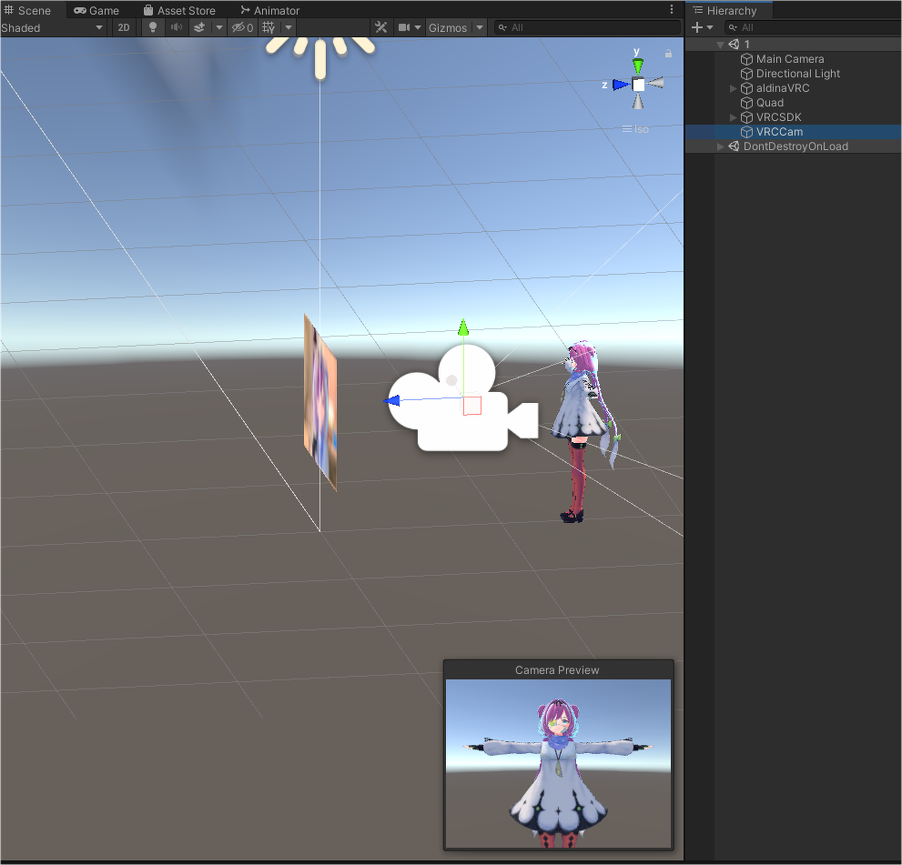Click the green Y axis cone on orientation gizmo
The height and width of the screenshot is (865, 902).
(x=637, y=66)
